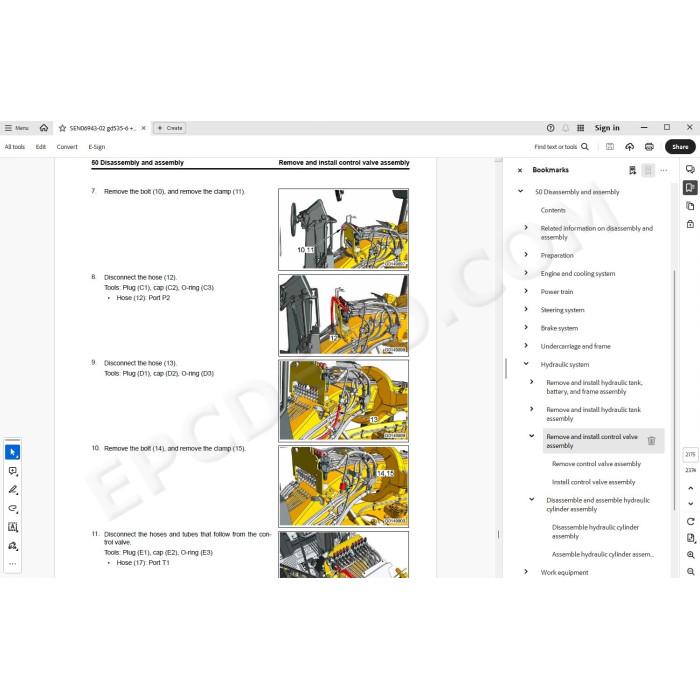Click the upload to cloud icon

[629, 147]
